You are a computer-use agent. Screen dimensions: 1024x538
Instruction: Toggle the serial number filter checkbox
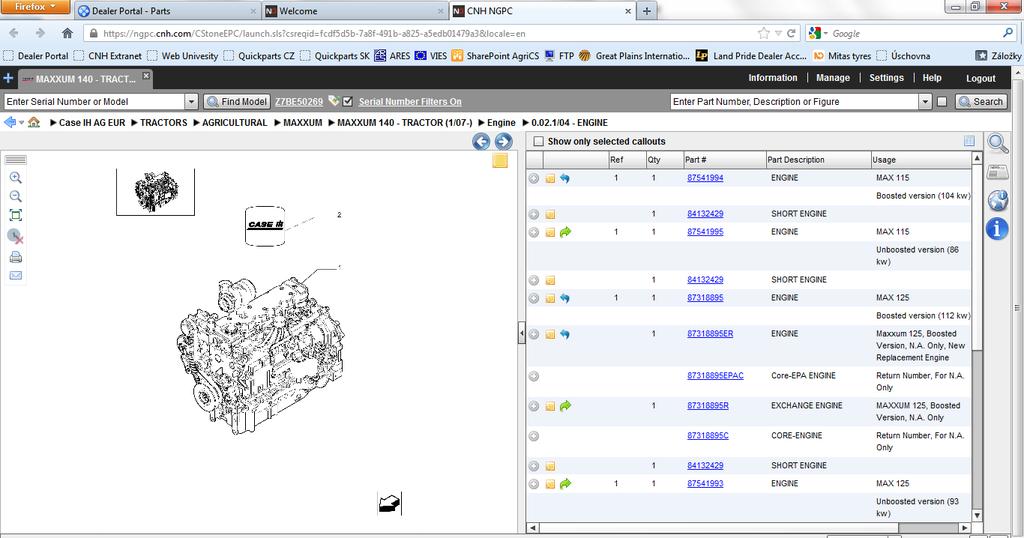(348, 101)
